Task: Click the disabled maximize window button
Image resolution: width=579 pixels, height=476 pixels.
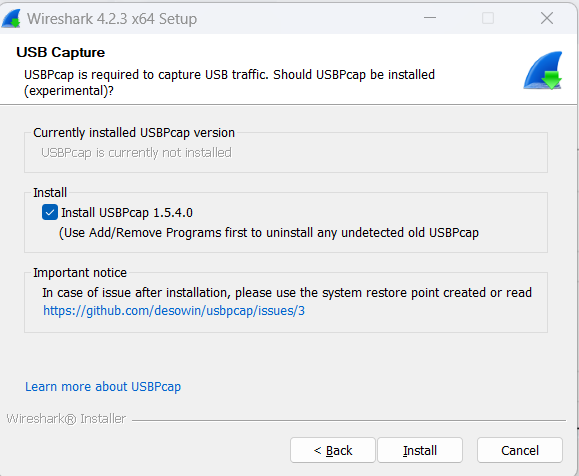Action: tap(488, 18)
